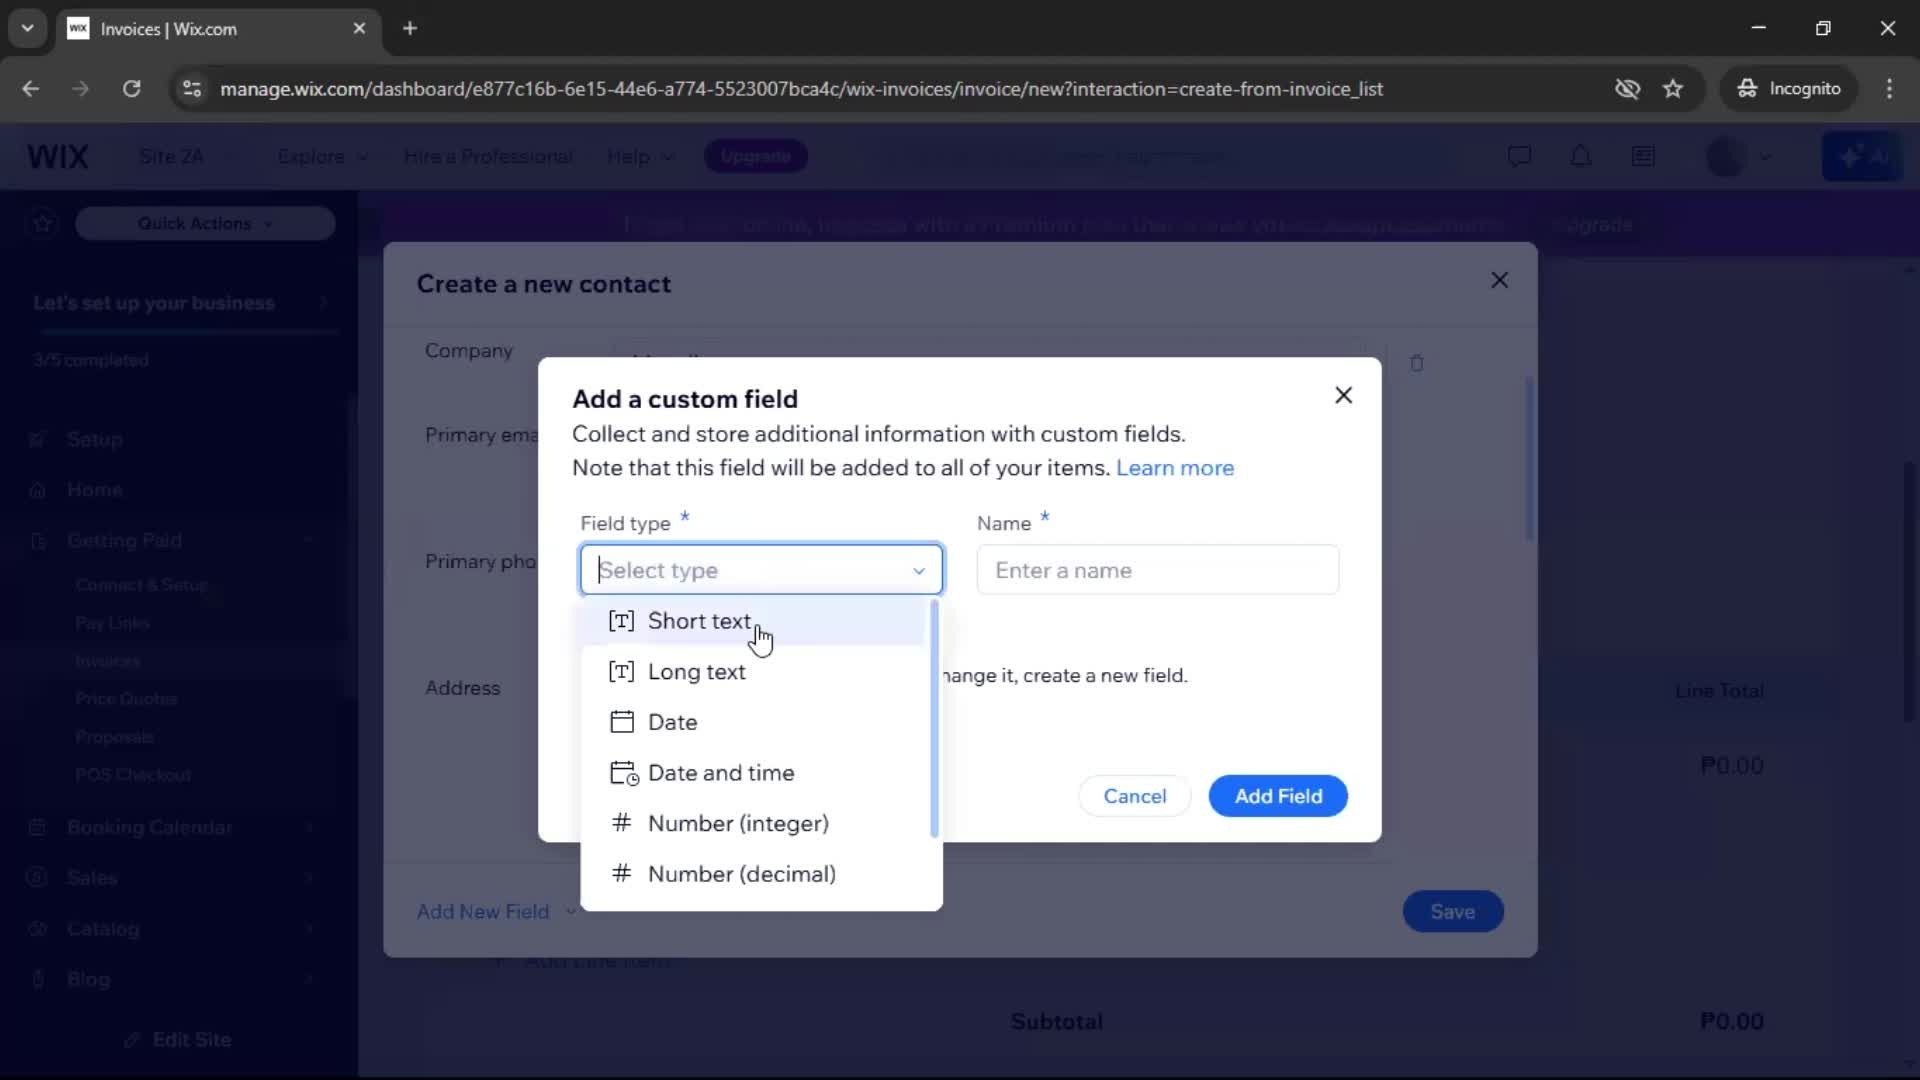Screen dimensions: 1920x1080
Task: Save the new contact
Action: tap(1452, 912)
